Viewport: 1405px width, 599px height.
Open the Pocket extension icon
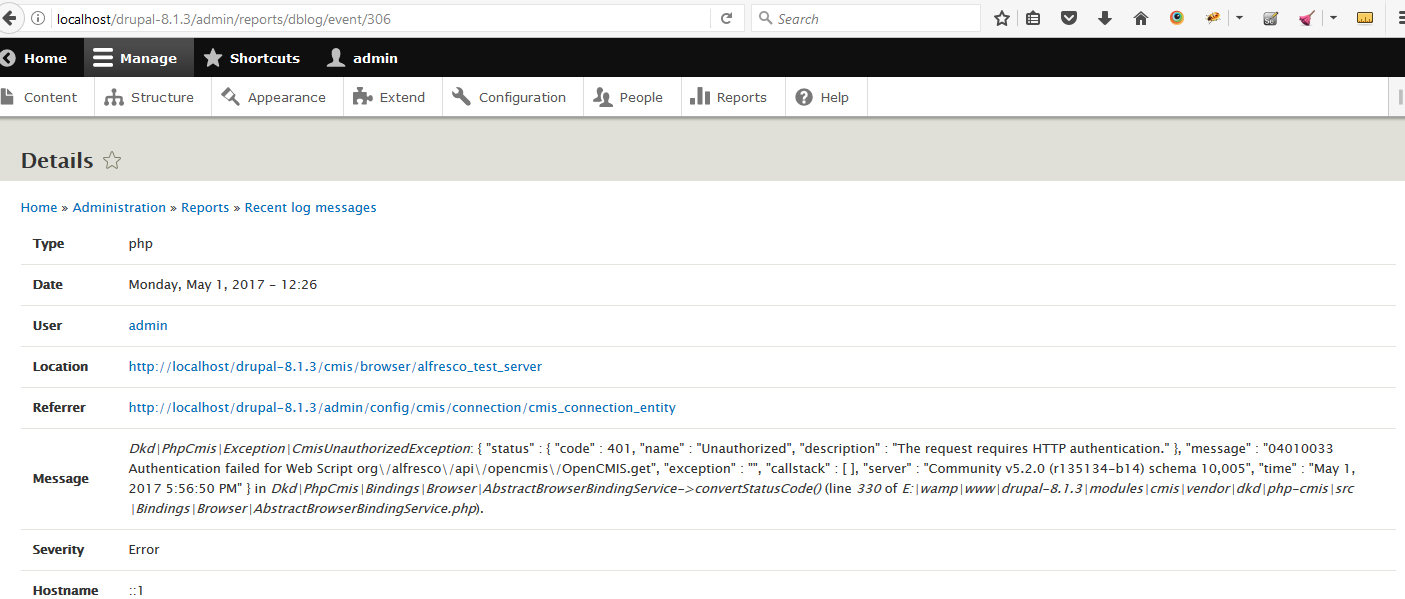1069,18
